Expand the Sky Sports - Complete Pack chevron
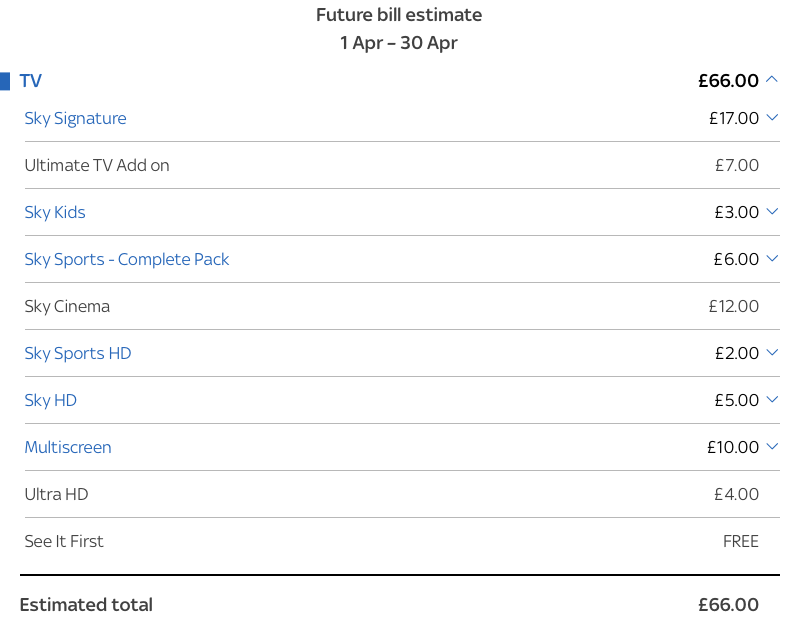799x620 pixels. point(771,259)
